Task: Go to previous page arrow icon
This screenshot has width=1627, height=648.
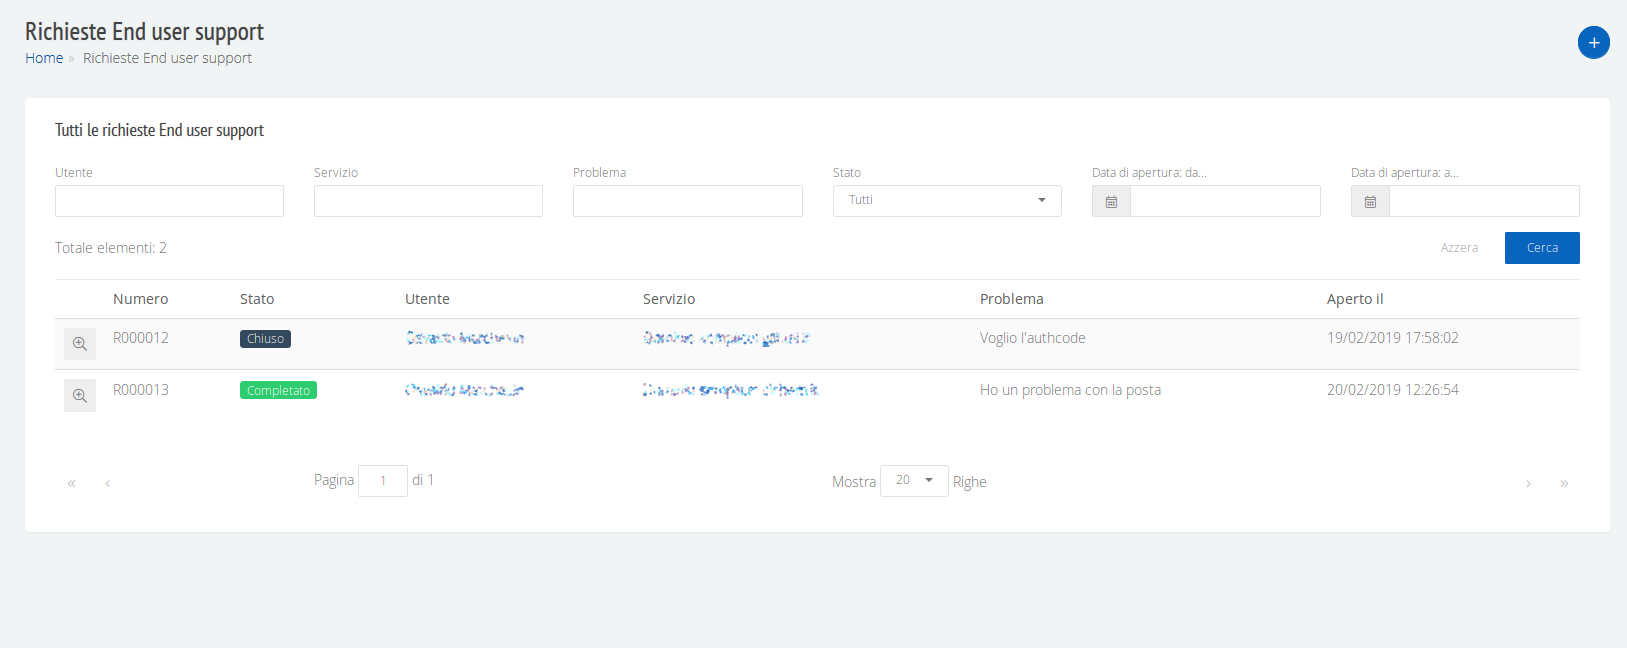Action: 108,483
